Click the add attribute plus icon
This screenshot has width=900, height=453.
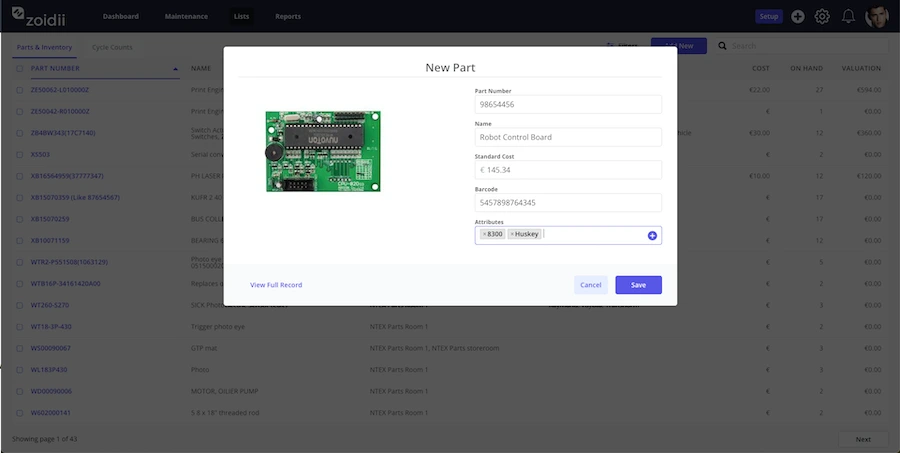coord(652,235)
